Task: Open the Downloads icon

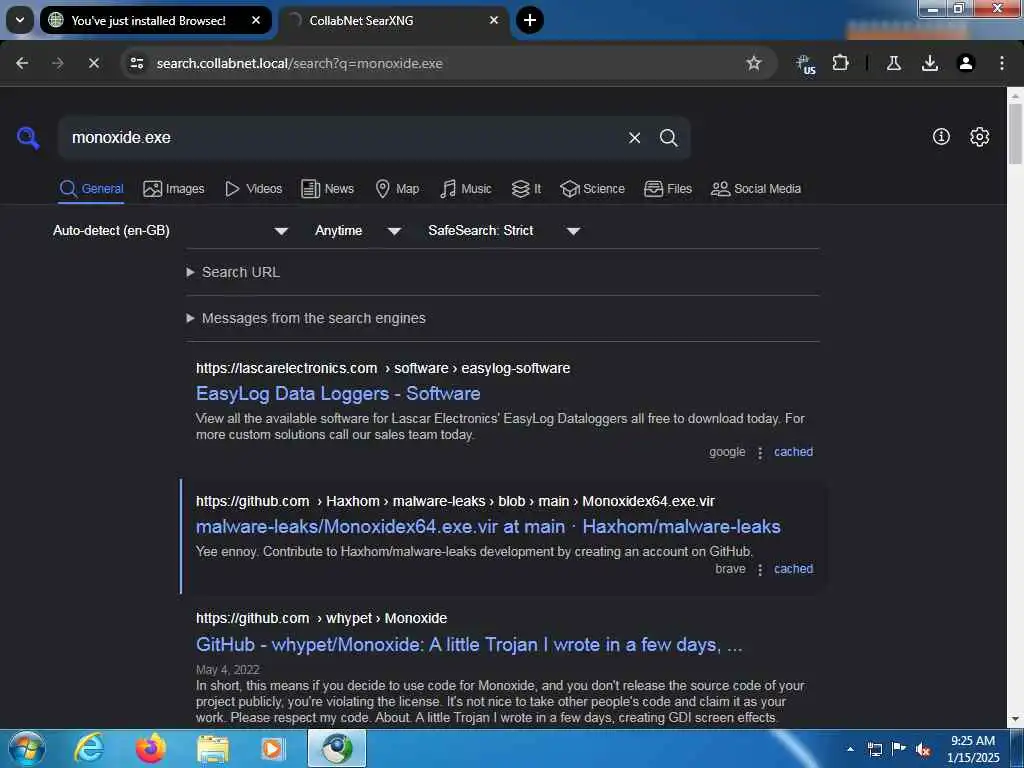Action: (930, 63)
